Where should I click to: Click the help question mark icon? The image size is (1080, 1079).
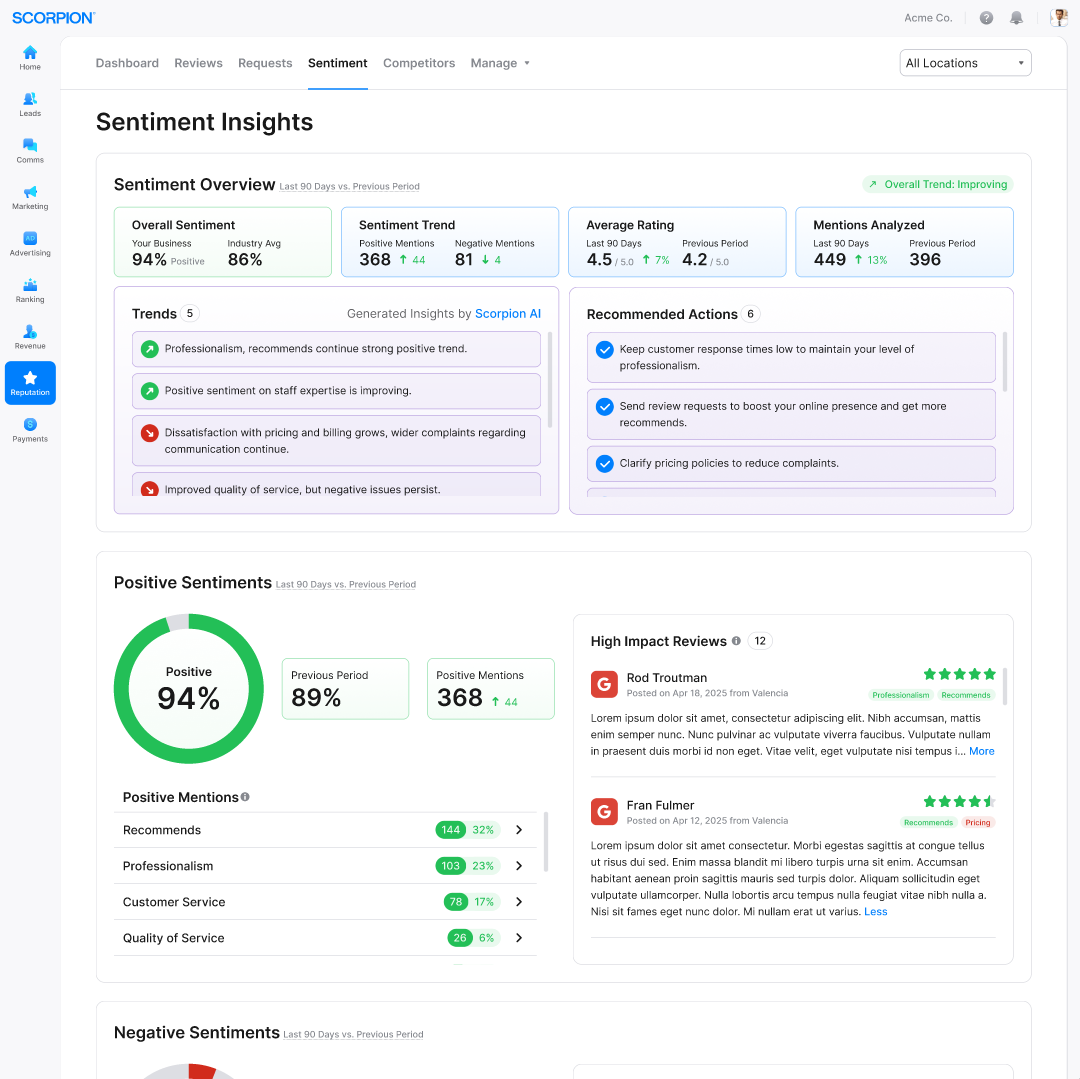[x=986, y=18]
